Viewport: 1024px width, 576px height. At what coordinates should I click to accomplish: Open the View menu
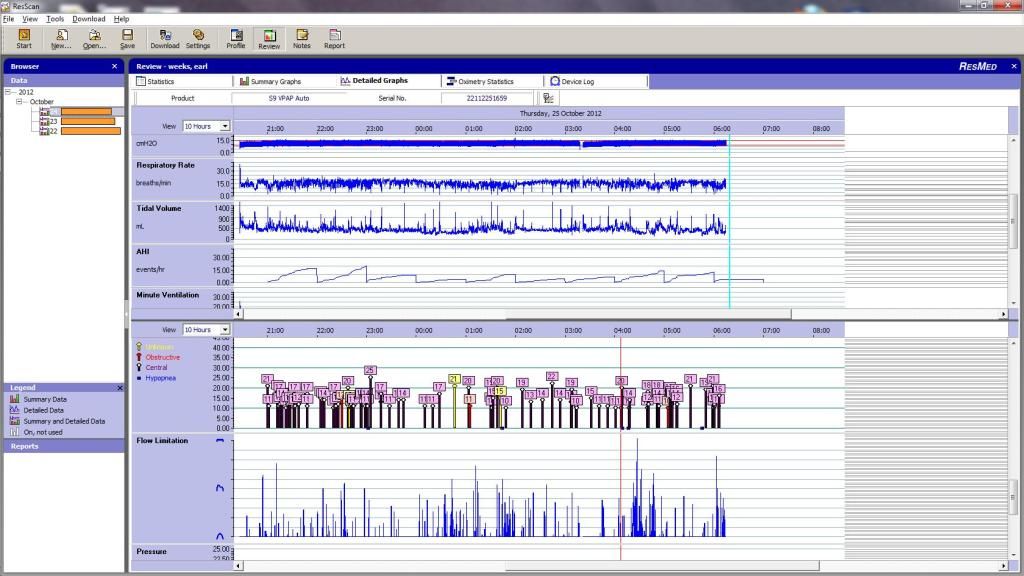(30, 19)
